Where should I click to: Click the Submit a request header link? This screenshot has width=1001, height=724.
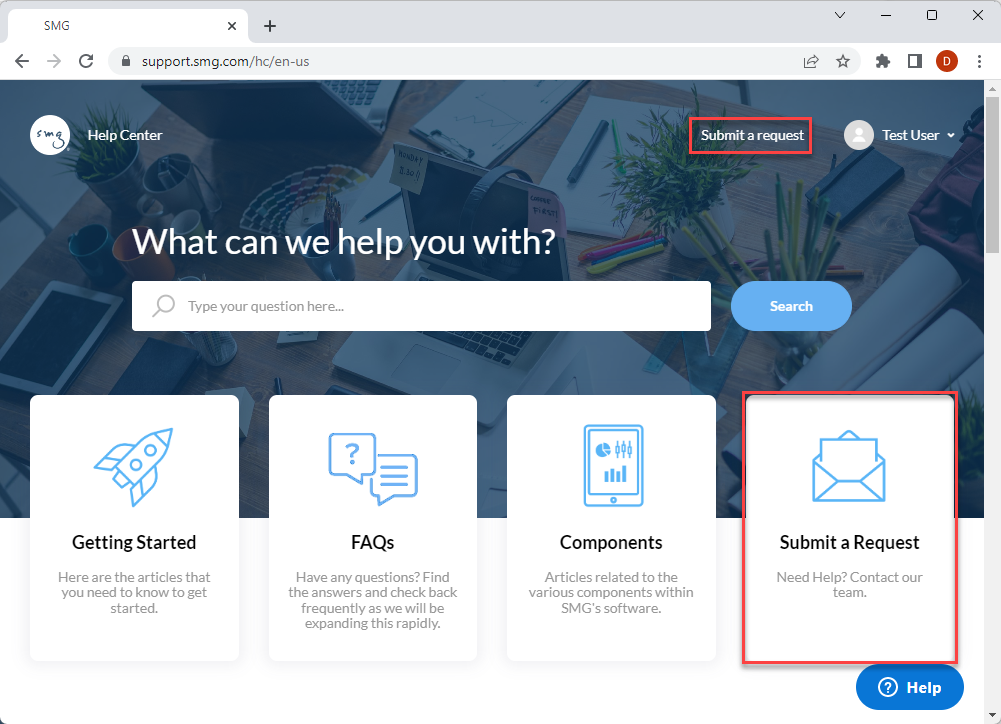[x=751, y=135]
